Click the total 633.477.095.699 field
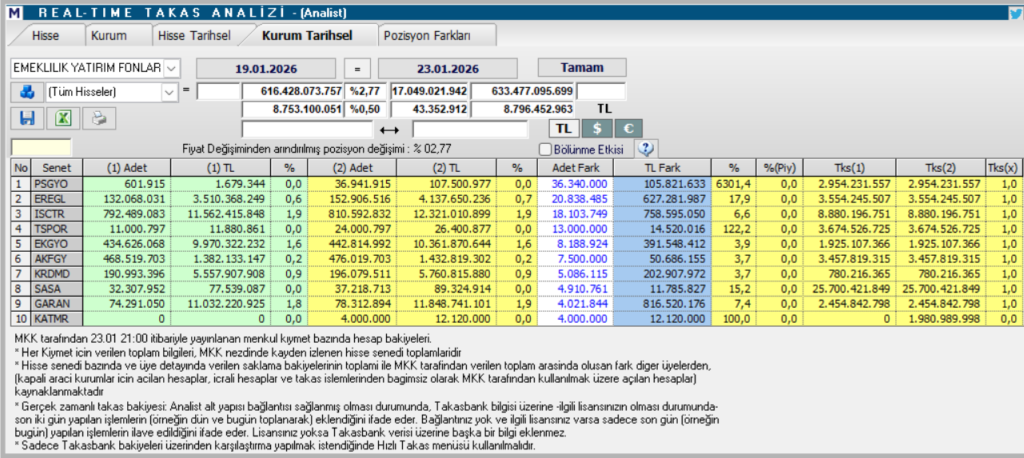Screen dimensions: 1024x458 (x=523, y=91)
